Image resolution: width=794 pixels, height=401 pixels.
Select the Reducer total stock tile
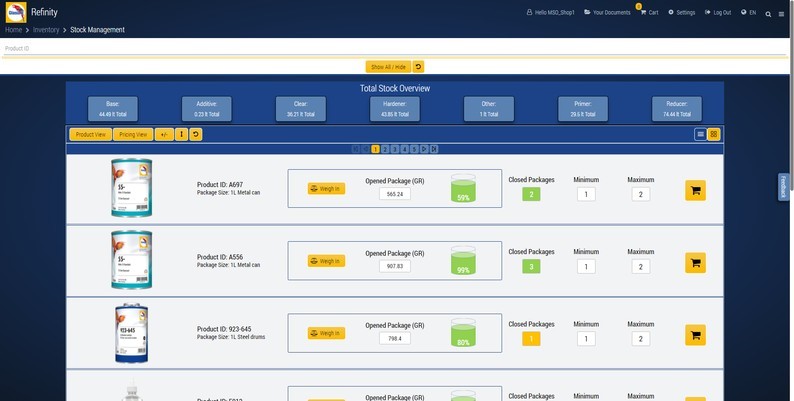coord(677,109)
